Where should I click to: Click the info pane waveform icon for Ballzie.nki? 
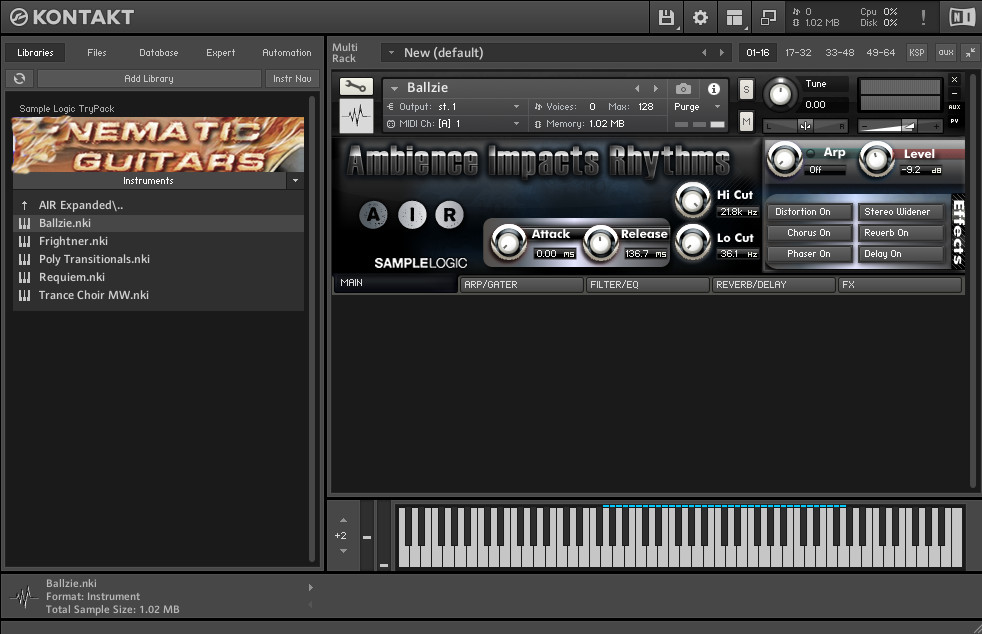click(24, 596)
